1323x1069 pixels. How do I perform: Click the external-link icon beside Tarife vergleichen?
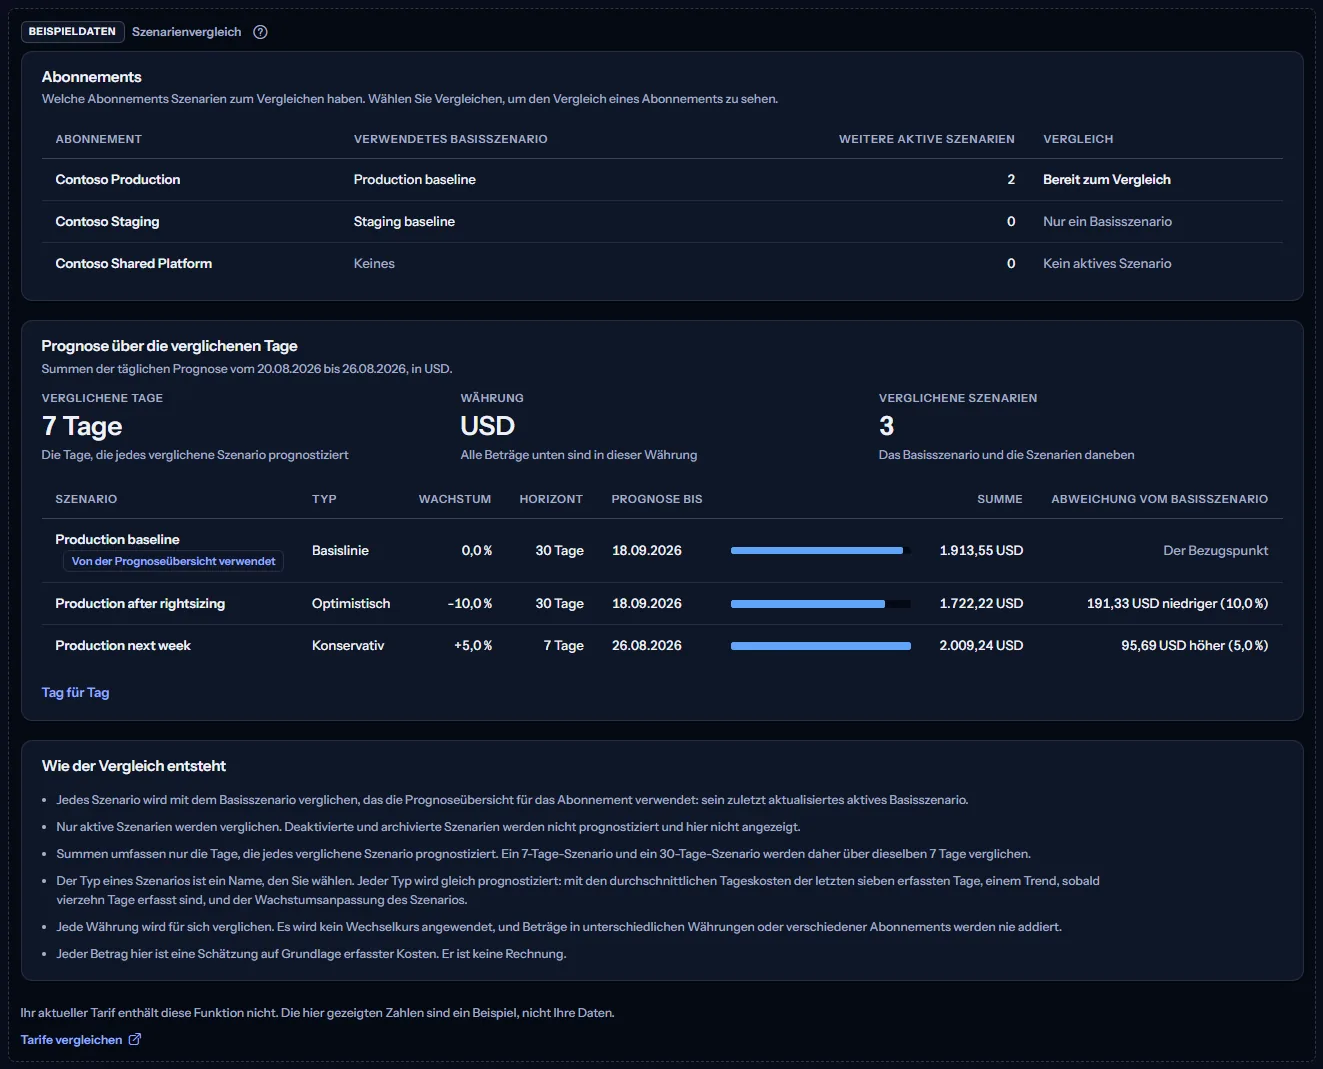tap(135, 1040)
